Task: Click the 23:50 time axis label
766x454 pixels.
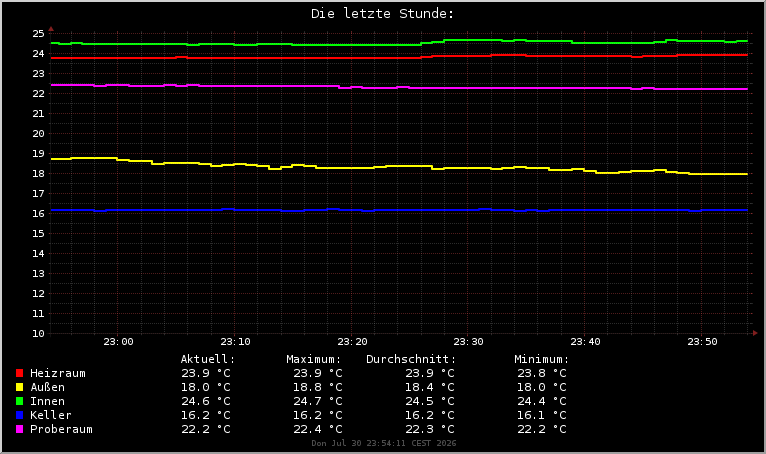Action: pyautogui.click(x=702, y=342)
